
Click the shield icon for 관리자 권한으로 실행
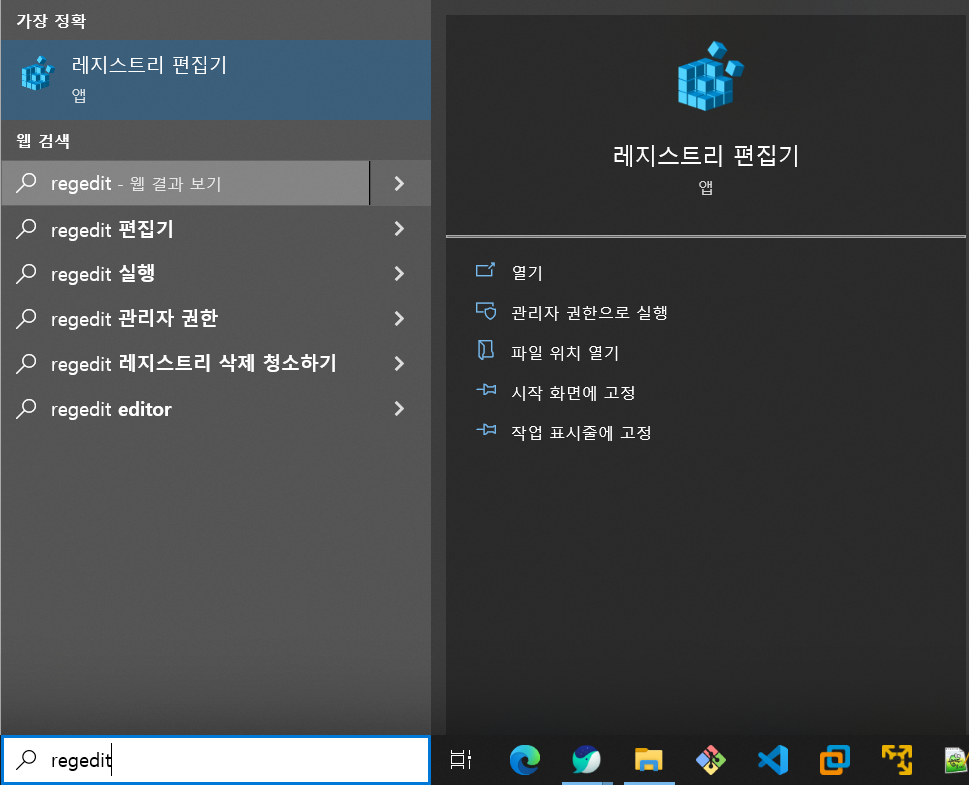coord(486,310)
